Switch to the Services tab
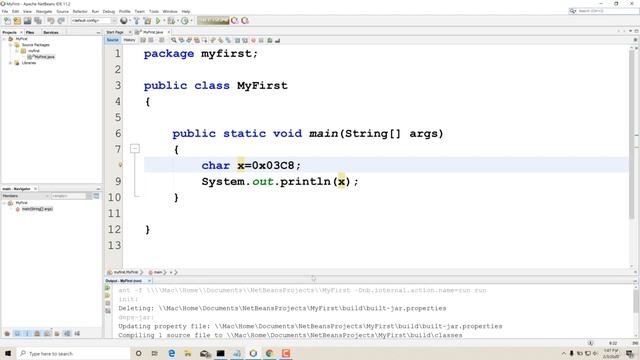 click(51, 32)
